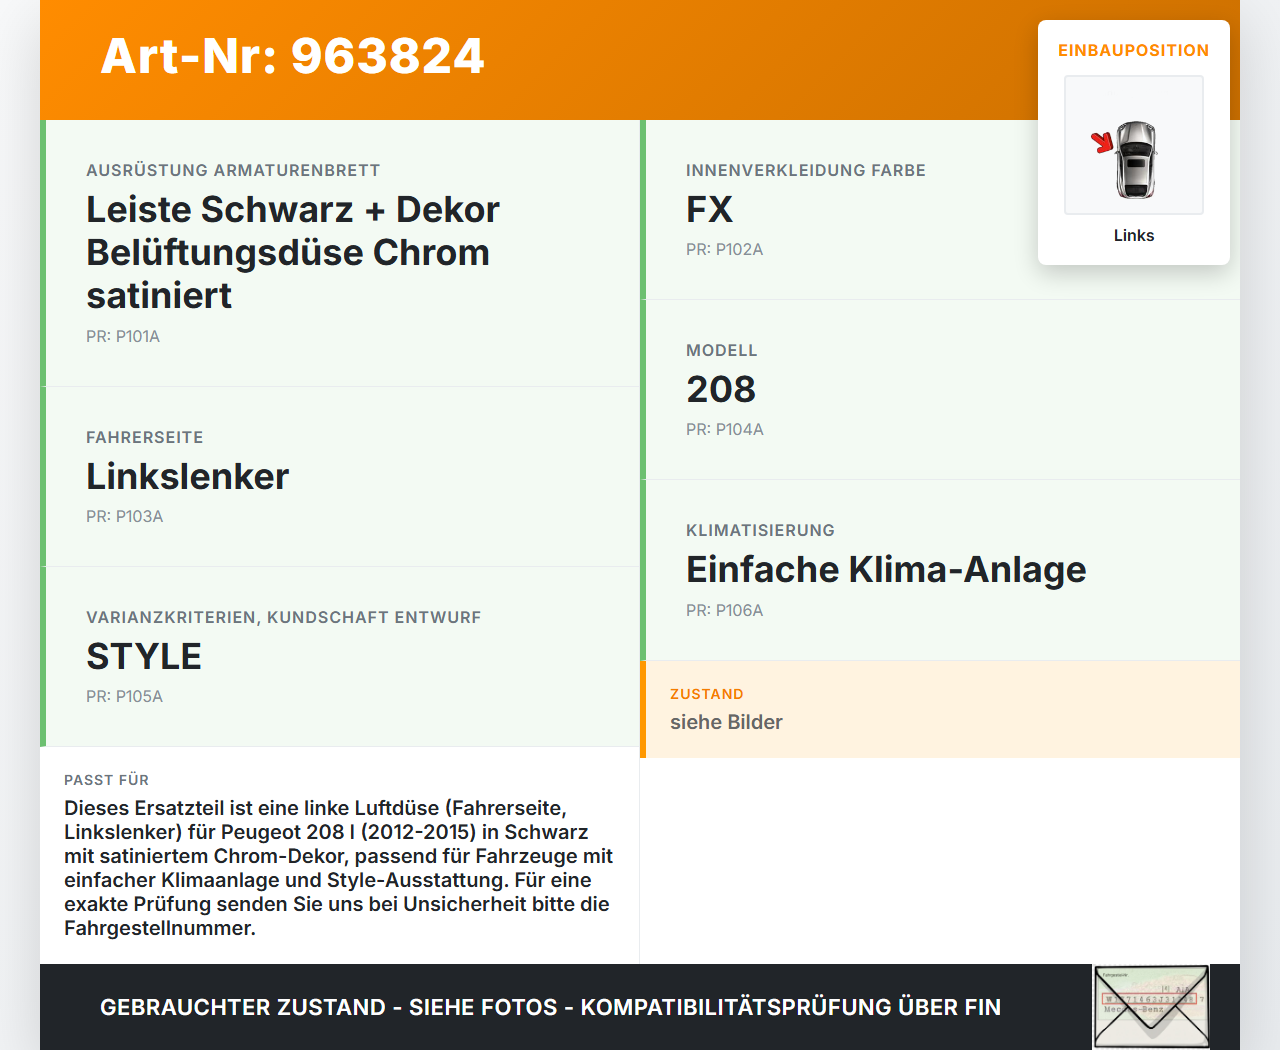Click the Fahrgestellnummer registration document thumbnail
This screenshot has width=1280, height=1050.
click(1150, 1006)
